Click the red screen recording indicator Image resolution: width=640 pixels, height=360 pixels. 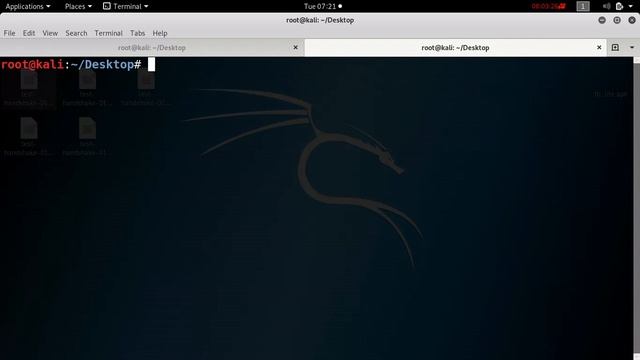point(549,6)
